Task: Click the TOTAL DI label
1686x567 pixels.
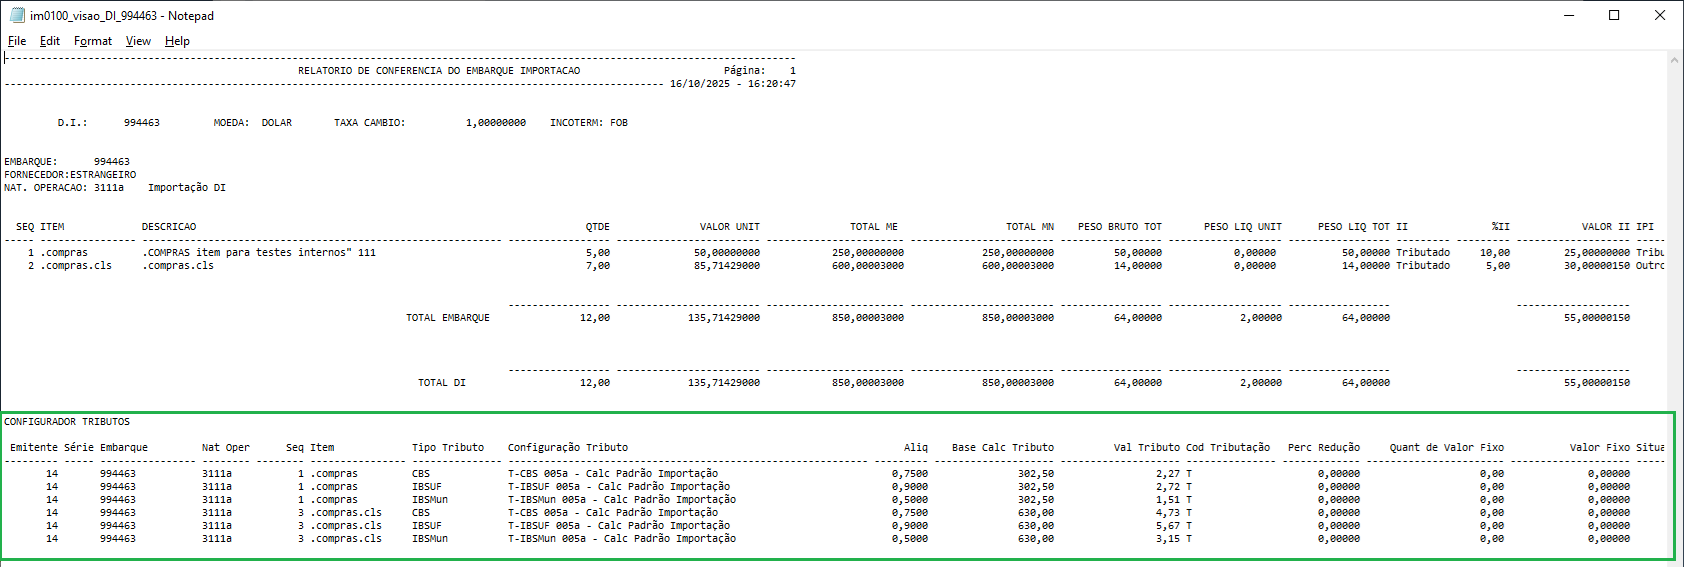Action: [x=442, y=383]
